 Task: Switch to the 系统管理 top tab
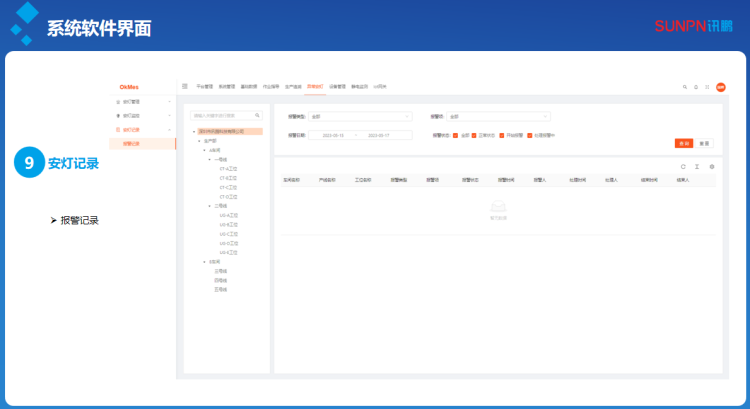pos(226,87)
